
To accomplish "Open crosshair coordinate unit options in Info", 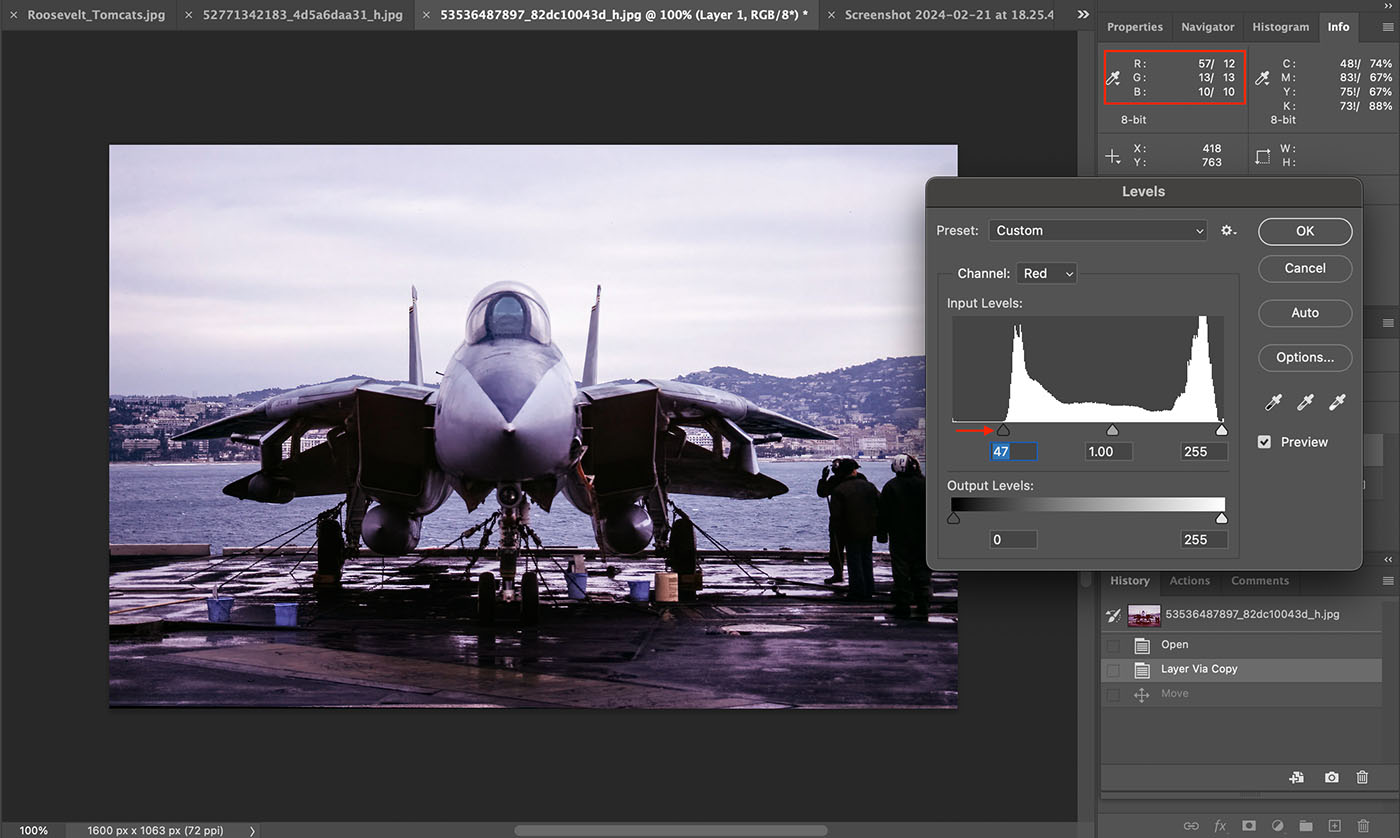I will [x=1112, y=157].
